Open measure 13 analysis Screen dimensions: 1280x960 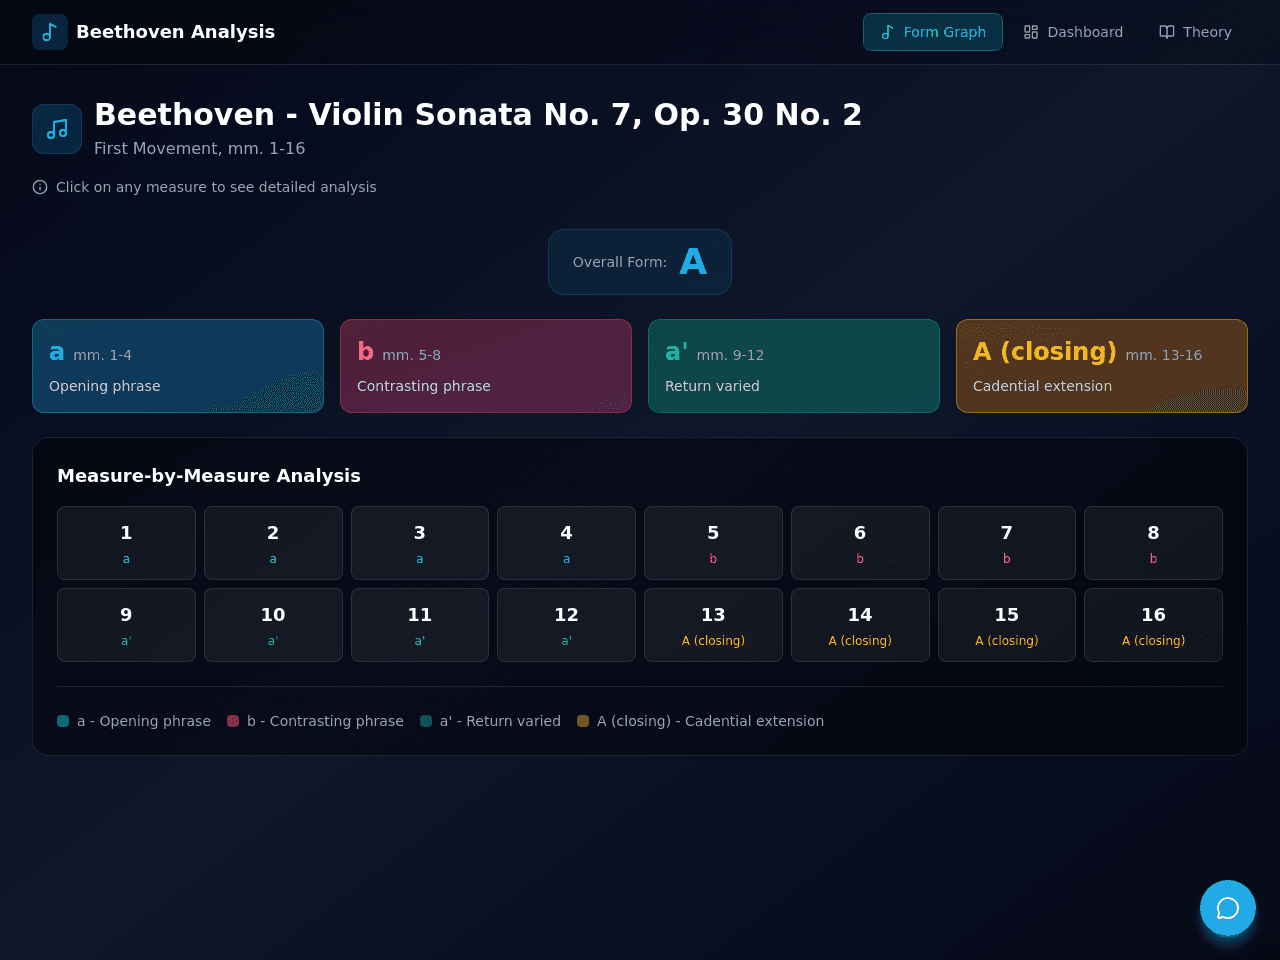[x=713, y=625]
